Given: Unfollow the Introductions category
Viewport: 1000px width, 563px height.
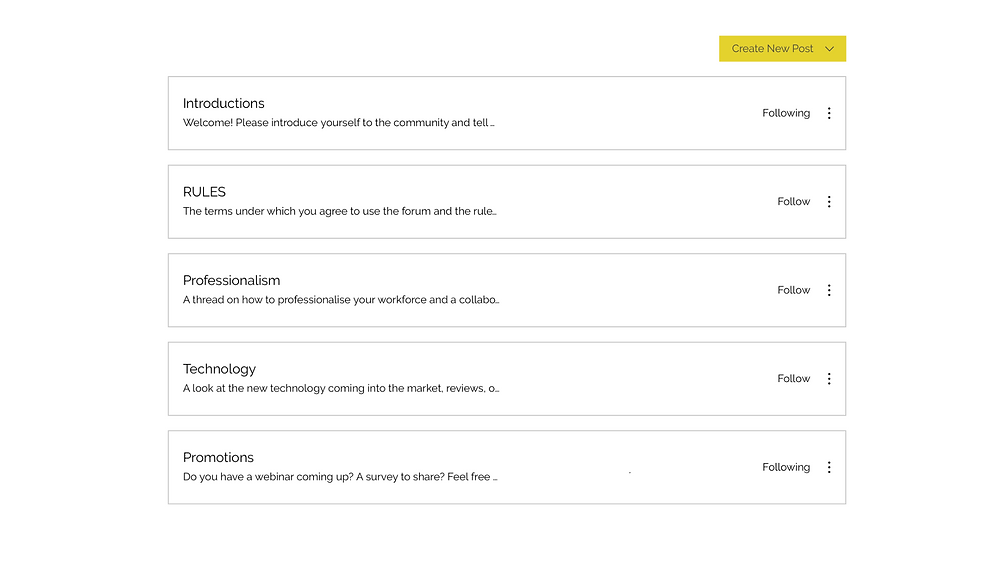Looking at the screenshot, I should pos(786,113).
